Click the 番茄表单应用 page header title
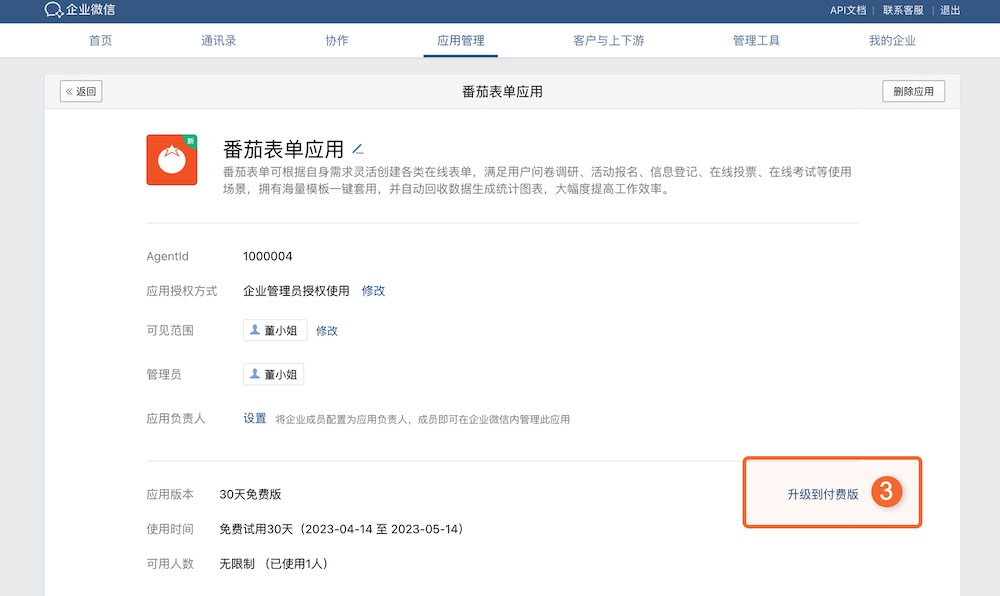 503,92
